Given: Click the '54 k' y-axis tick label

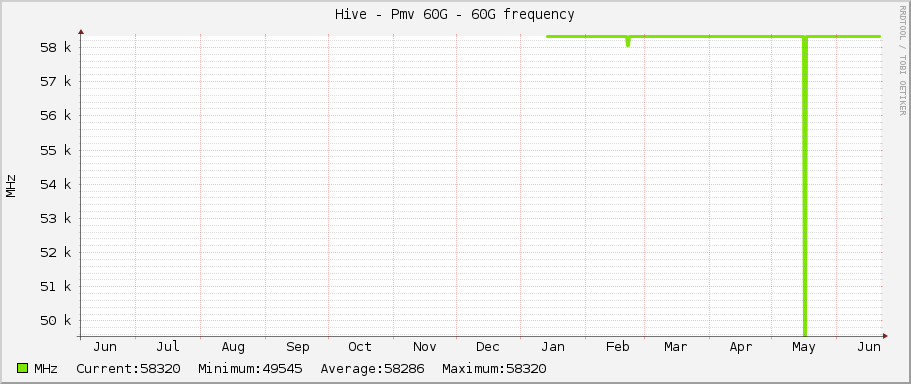Looking at the screenshot, I should [56, 185].
